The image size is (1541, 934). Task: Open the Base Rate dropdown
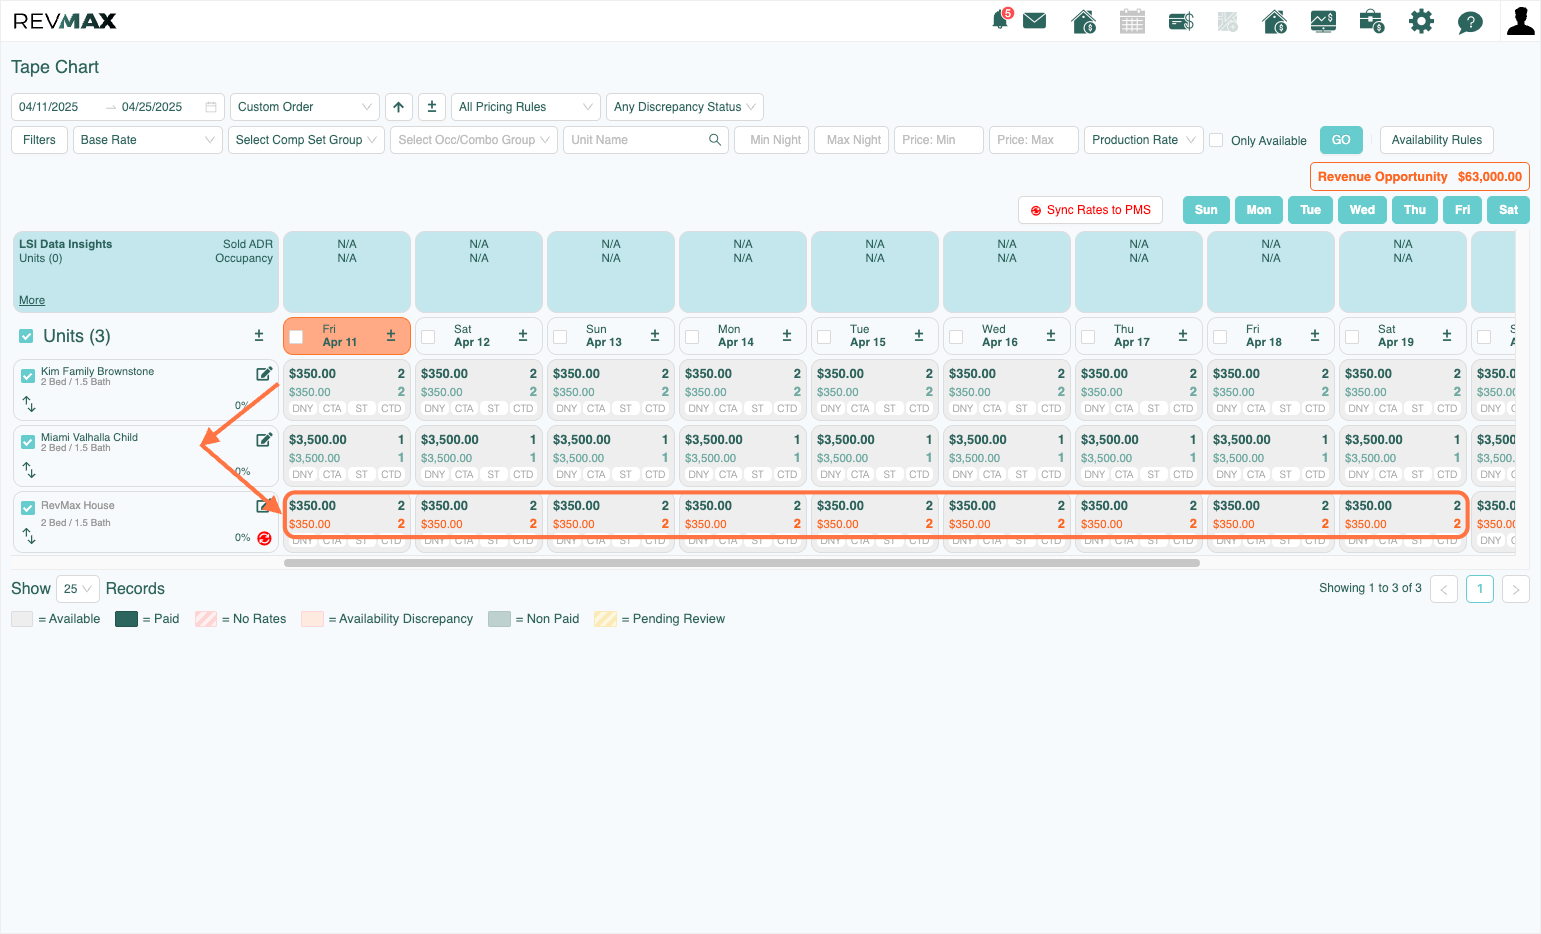coord(148,140)
